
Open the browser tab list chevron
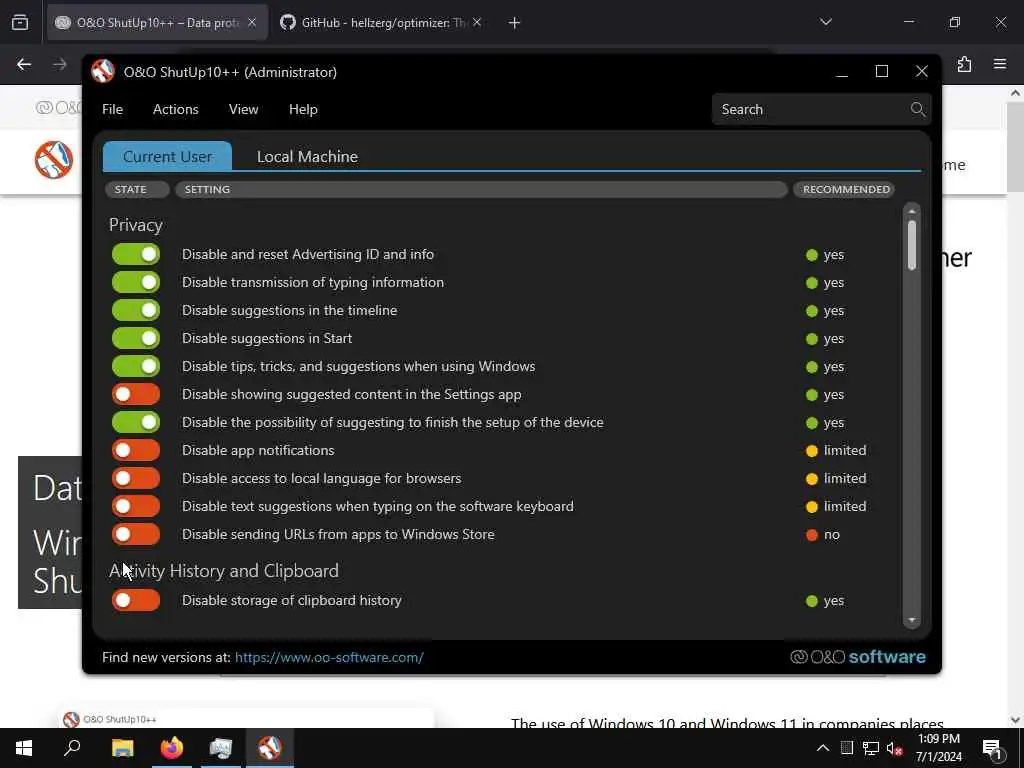coord(825,22)
